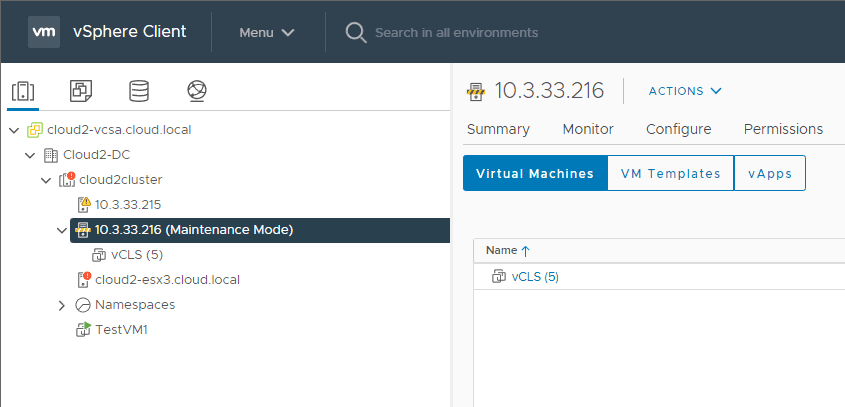Collapse the Cloud2-DC datacenter node

[x=29, y=155]
